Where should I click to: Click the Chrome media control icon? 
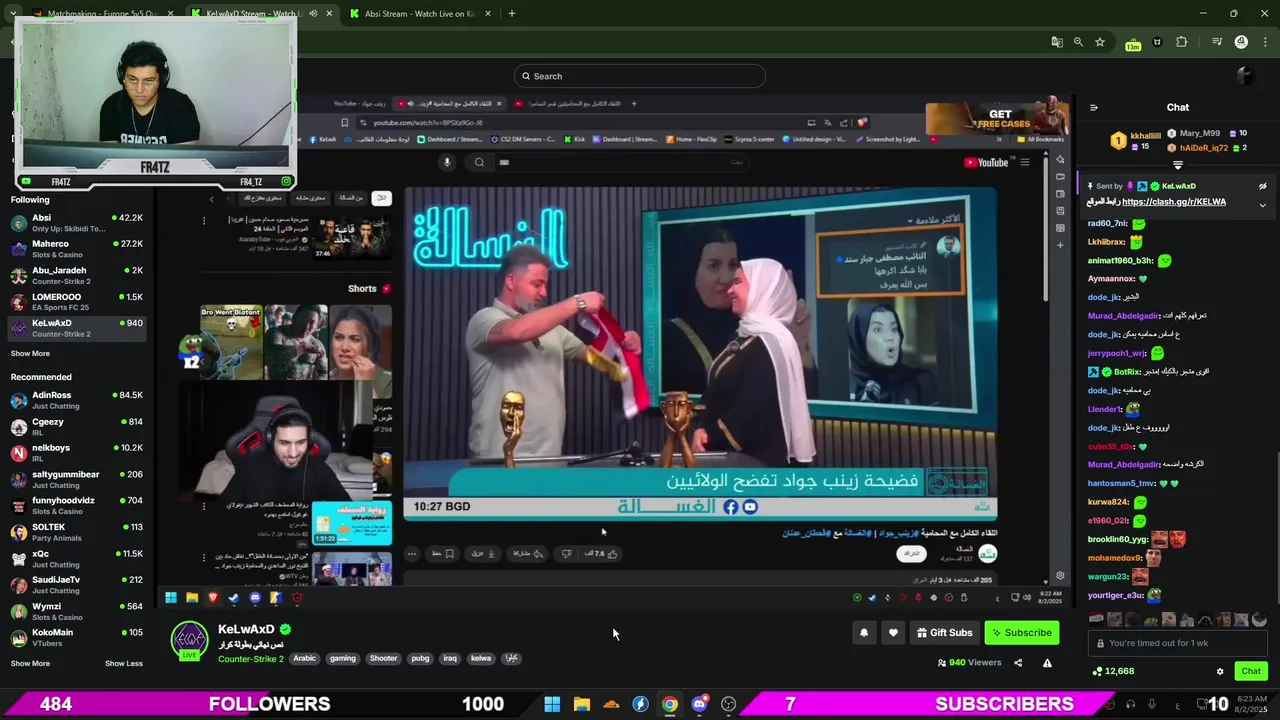tap(1217, 42)
